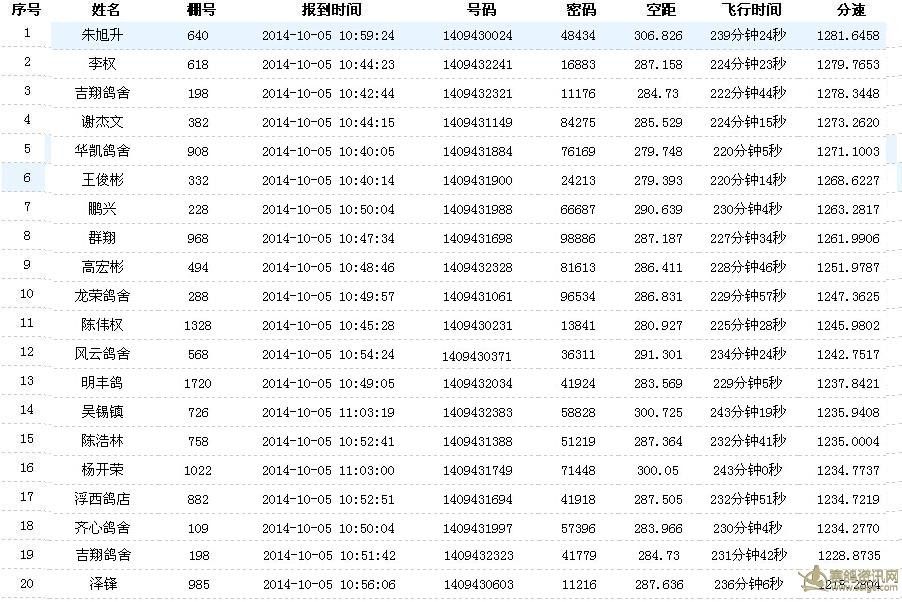Screen dimensions: 902x602
Task: Sort by the 分速 column header
Action: [850, 10]
